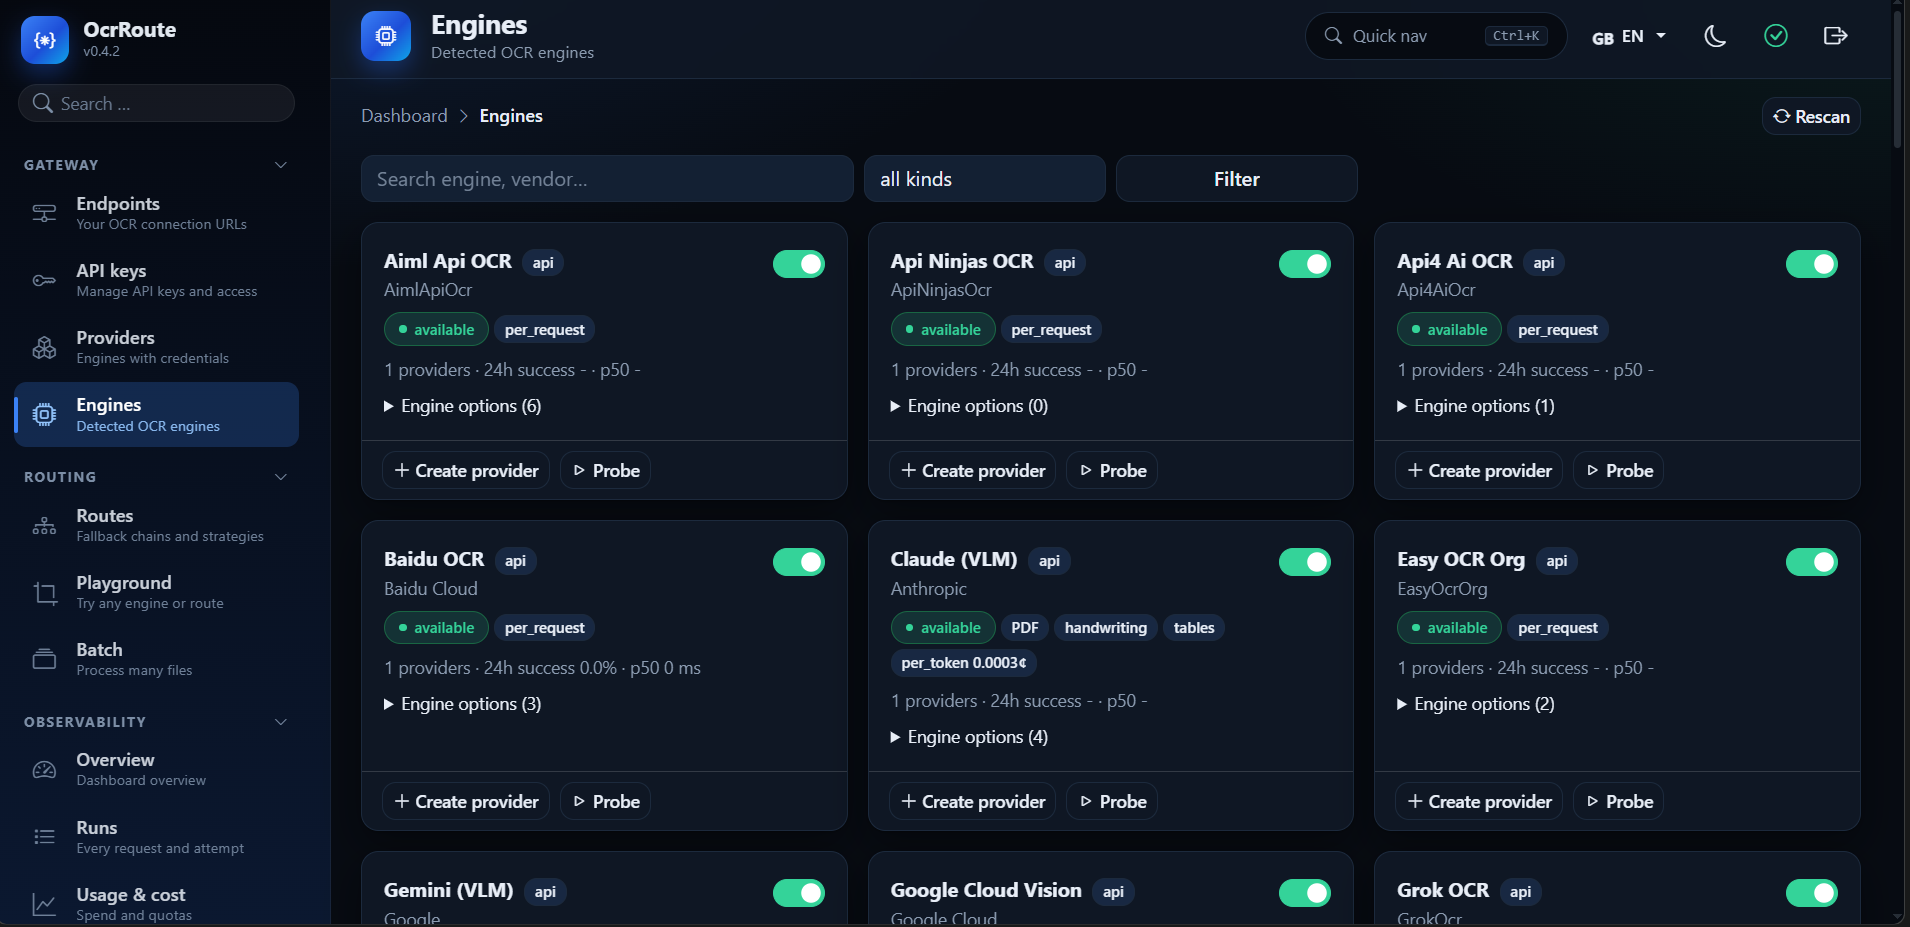Open Endpoints via its sidebar icon
The image size is (1910, 927).
click(44, 213)
